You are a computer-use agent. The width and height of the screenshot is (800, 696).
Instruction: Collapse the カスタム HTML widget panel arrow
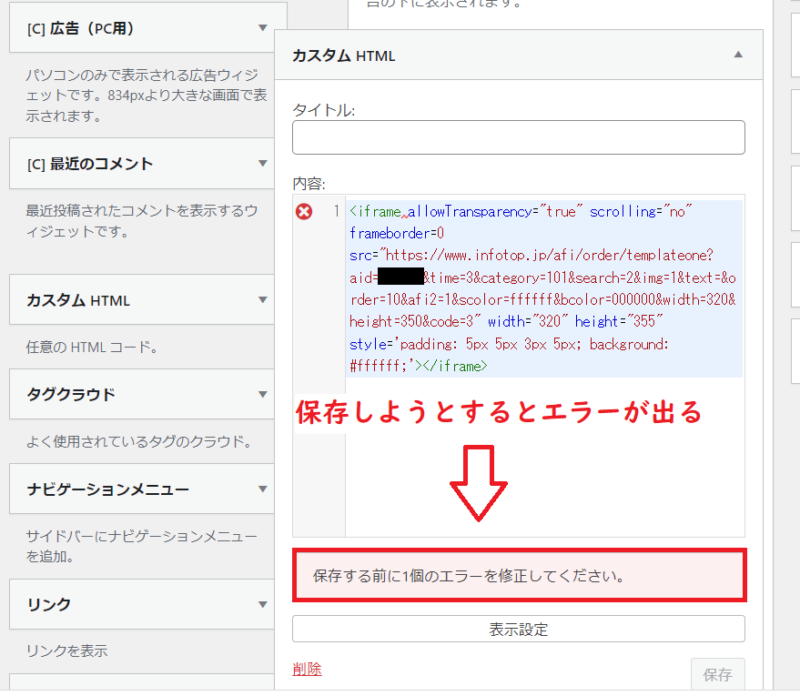pyautogui.click(x=738, y=56)
